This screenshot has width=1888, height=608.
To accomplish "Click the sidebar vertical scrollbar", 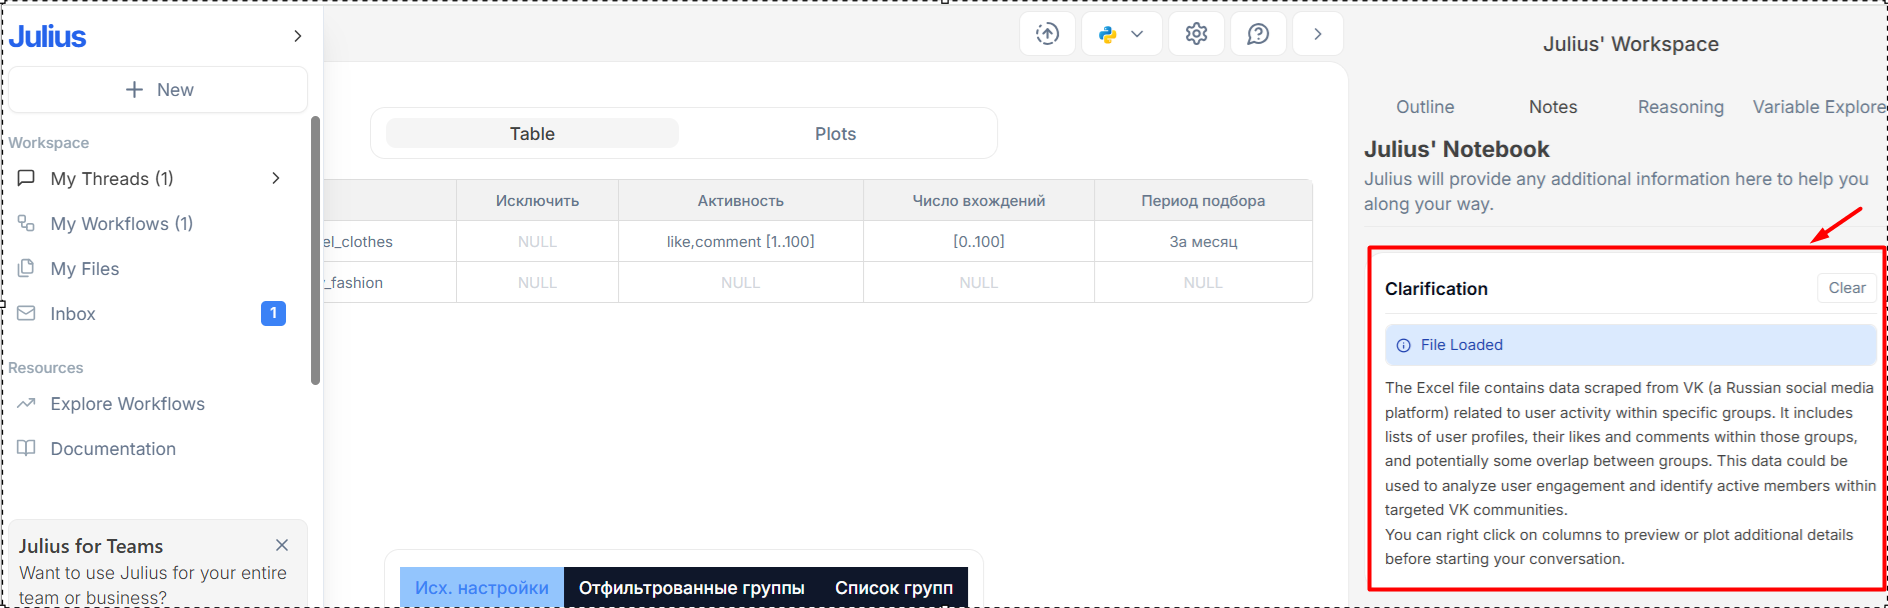I will point(315,250).
